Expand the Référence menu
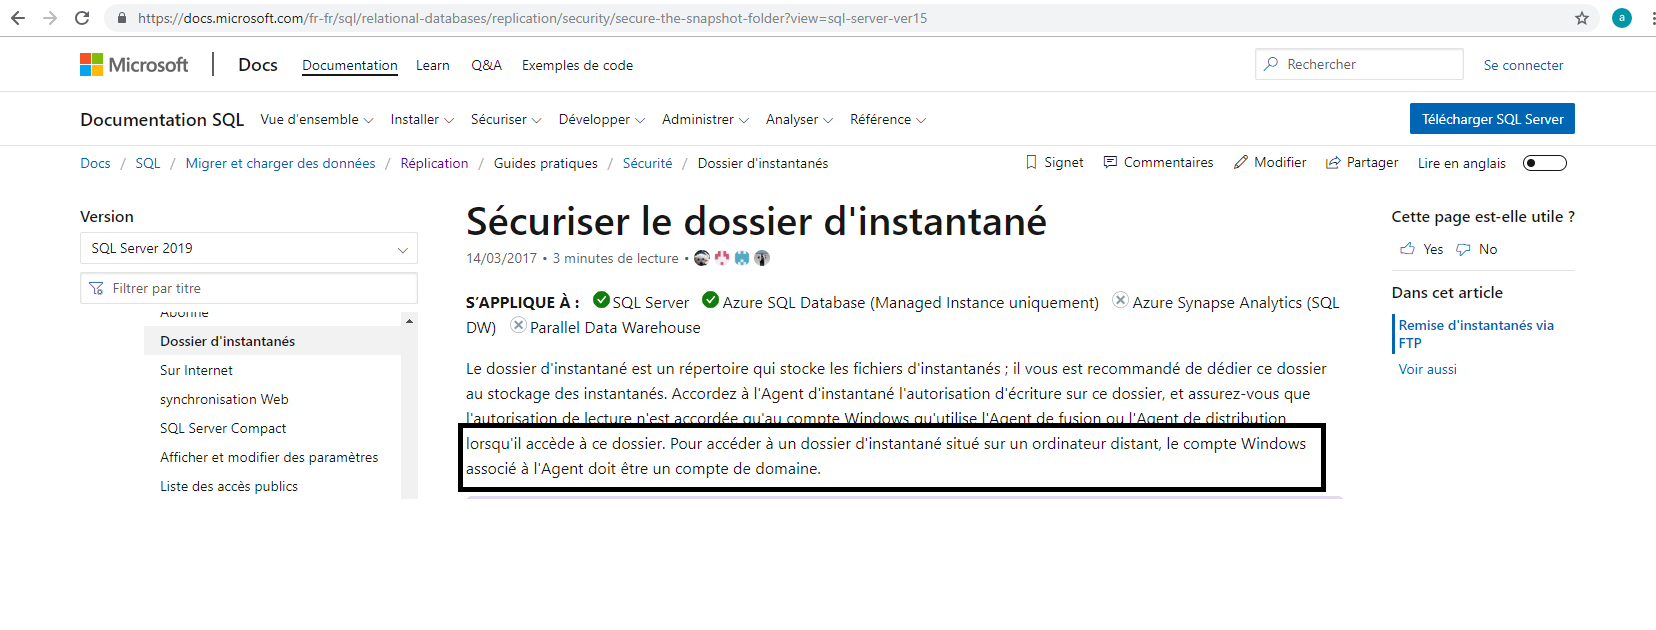Screen dimensions: 1656x630 (888, 119)
